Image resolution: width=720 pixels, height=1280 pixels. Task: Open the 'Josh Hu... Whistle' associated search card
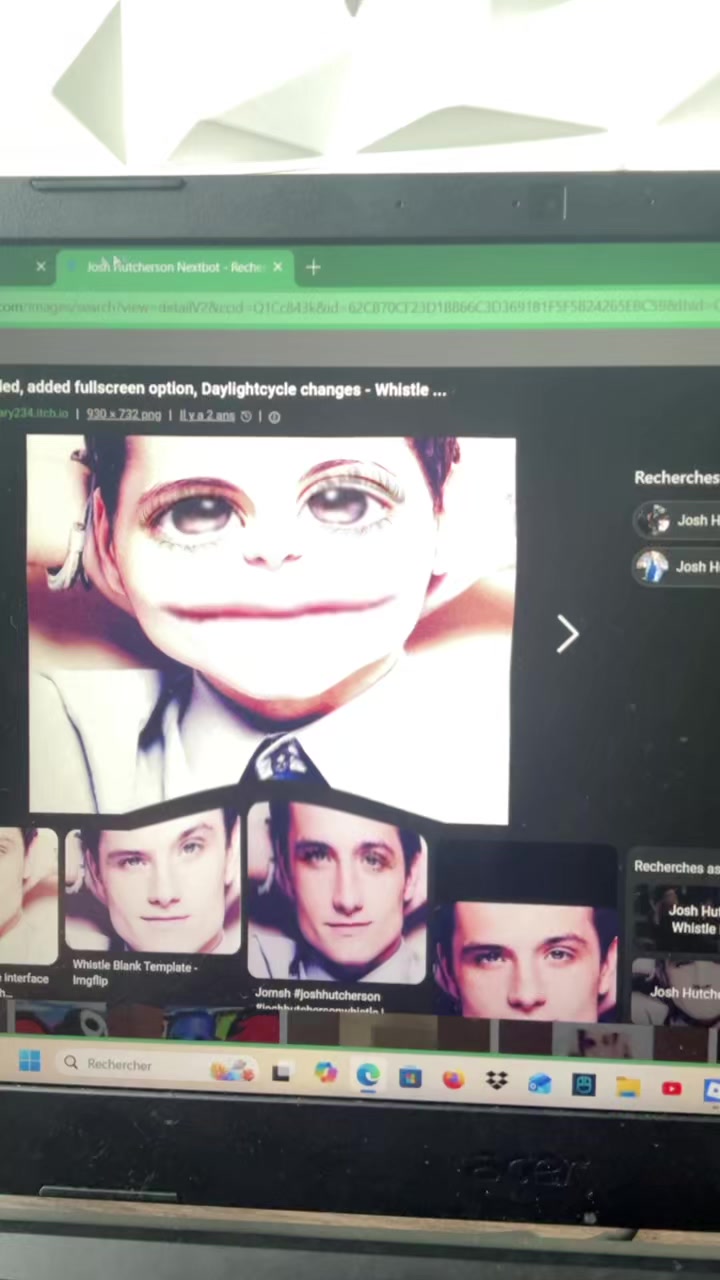[x=676, y=919]
